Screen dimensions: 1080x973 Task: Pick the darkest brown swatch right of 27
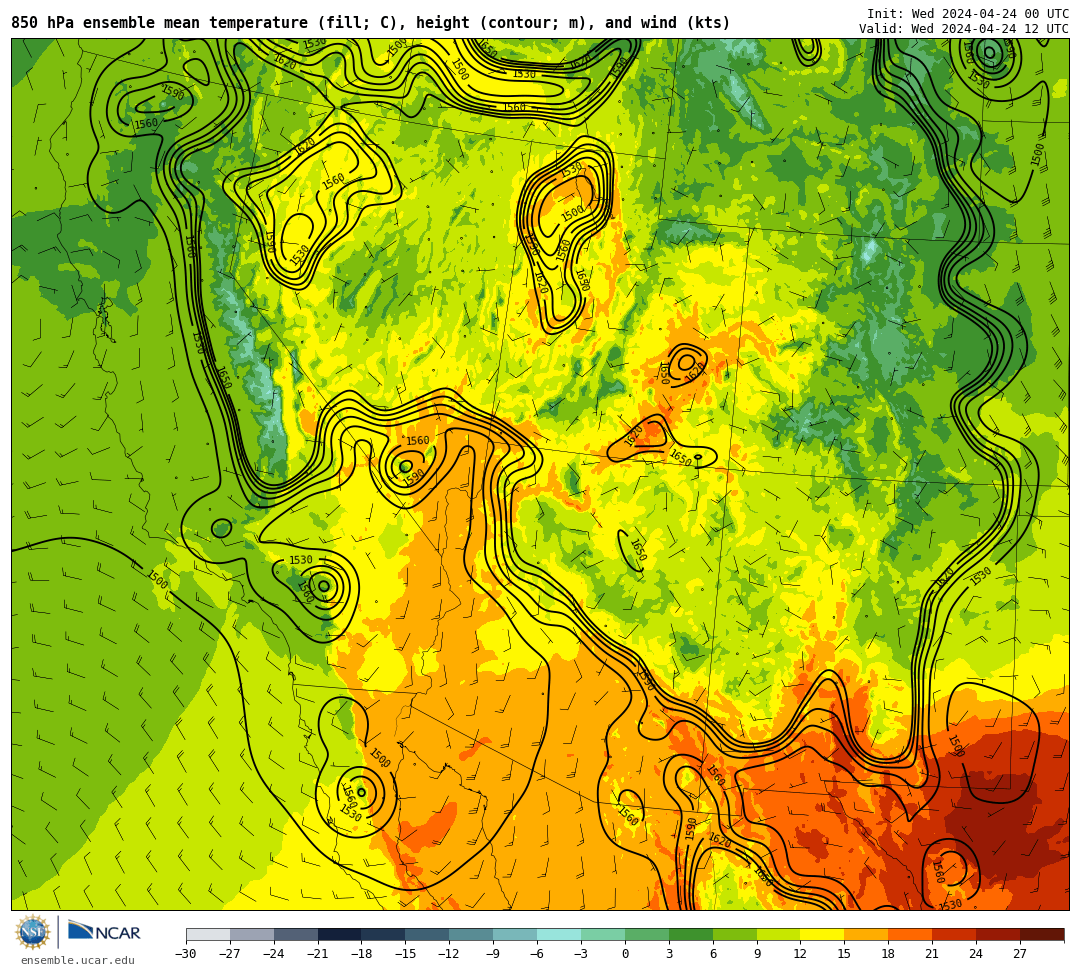[1042, 934]
